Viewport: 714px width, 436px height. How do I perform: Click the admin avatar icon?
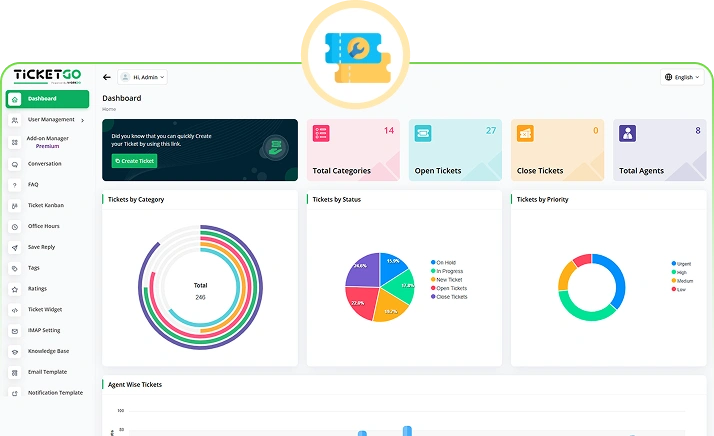pos(125,77)
